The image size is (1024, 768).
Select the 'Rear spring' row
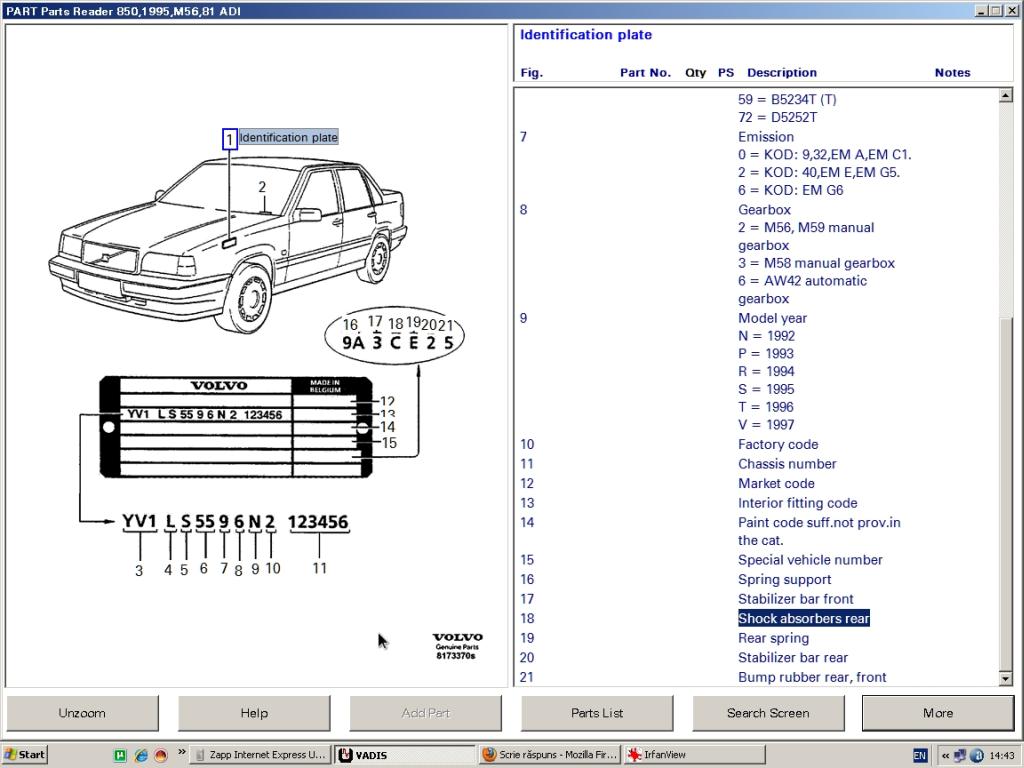point(773,638)
